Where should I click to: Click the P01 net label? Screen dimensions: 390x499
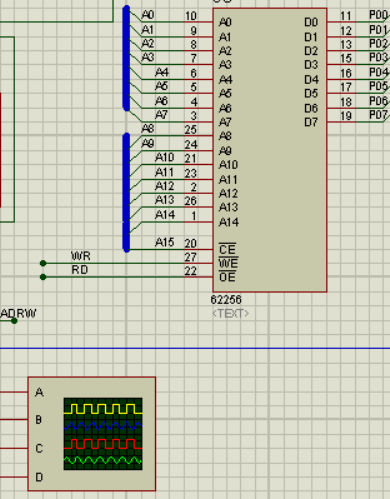point(379,30)
